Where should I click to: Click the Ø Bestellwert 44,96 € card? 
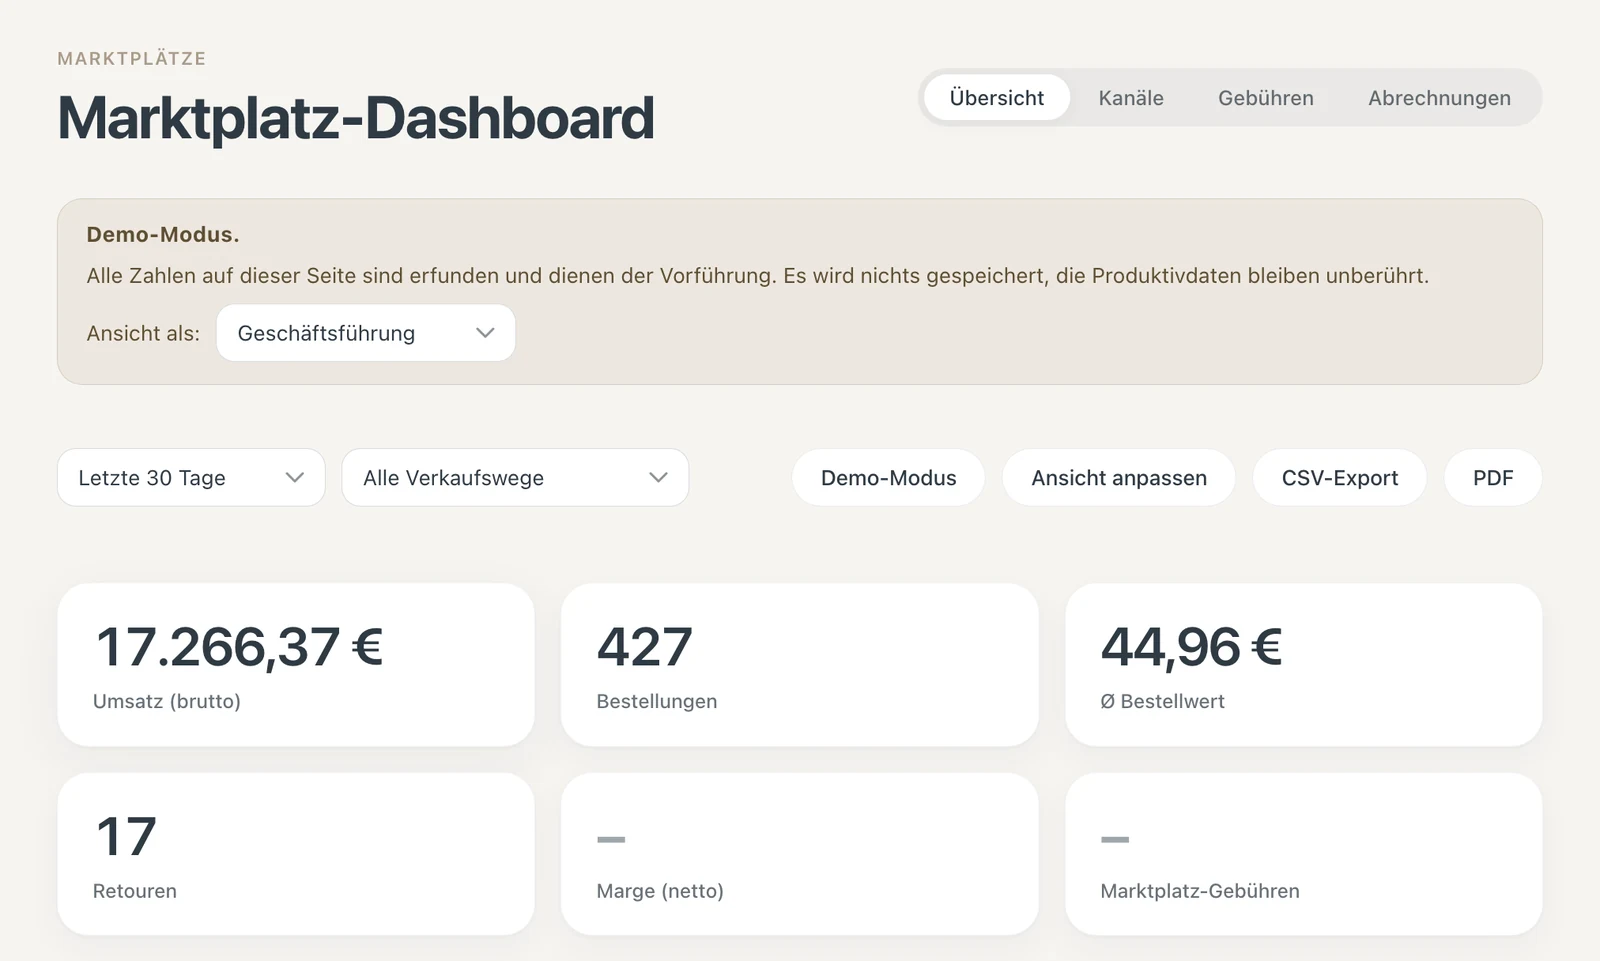[x=1304, y=665]
